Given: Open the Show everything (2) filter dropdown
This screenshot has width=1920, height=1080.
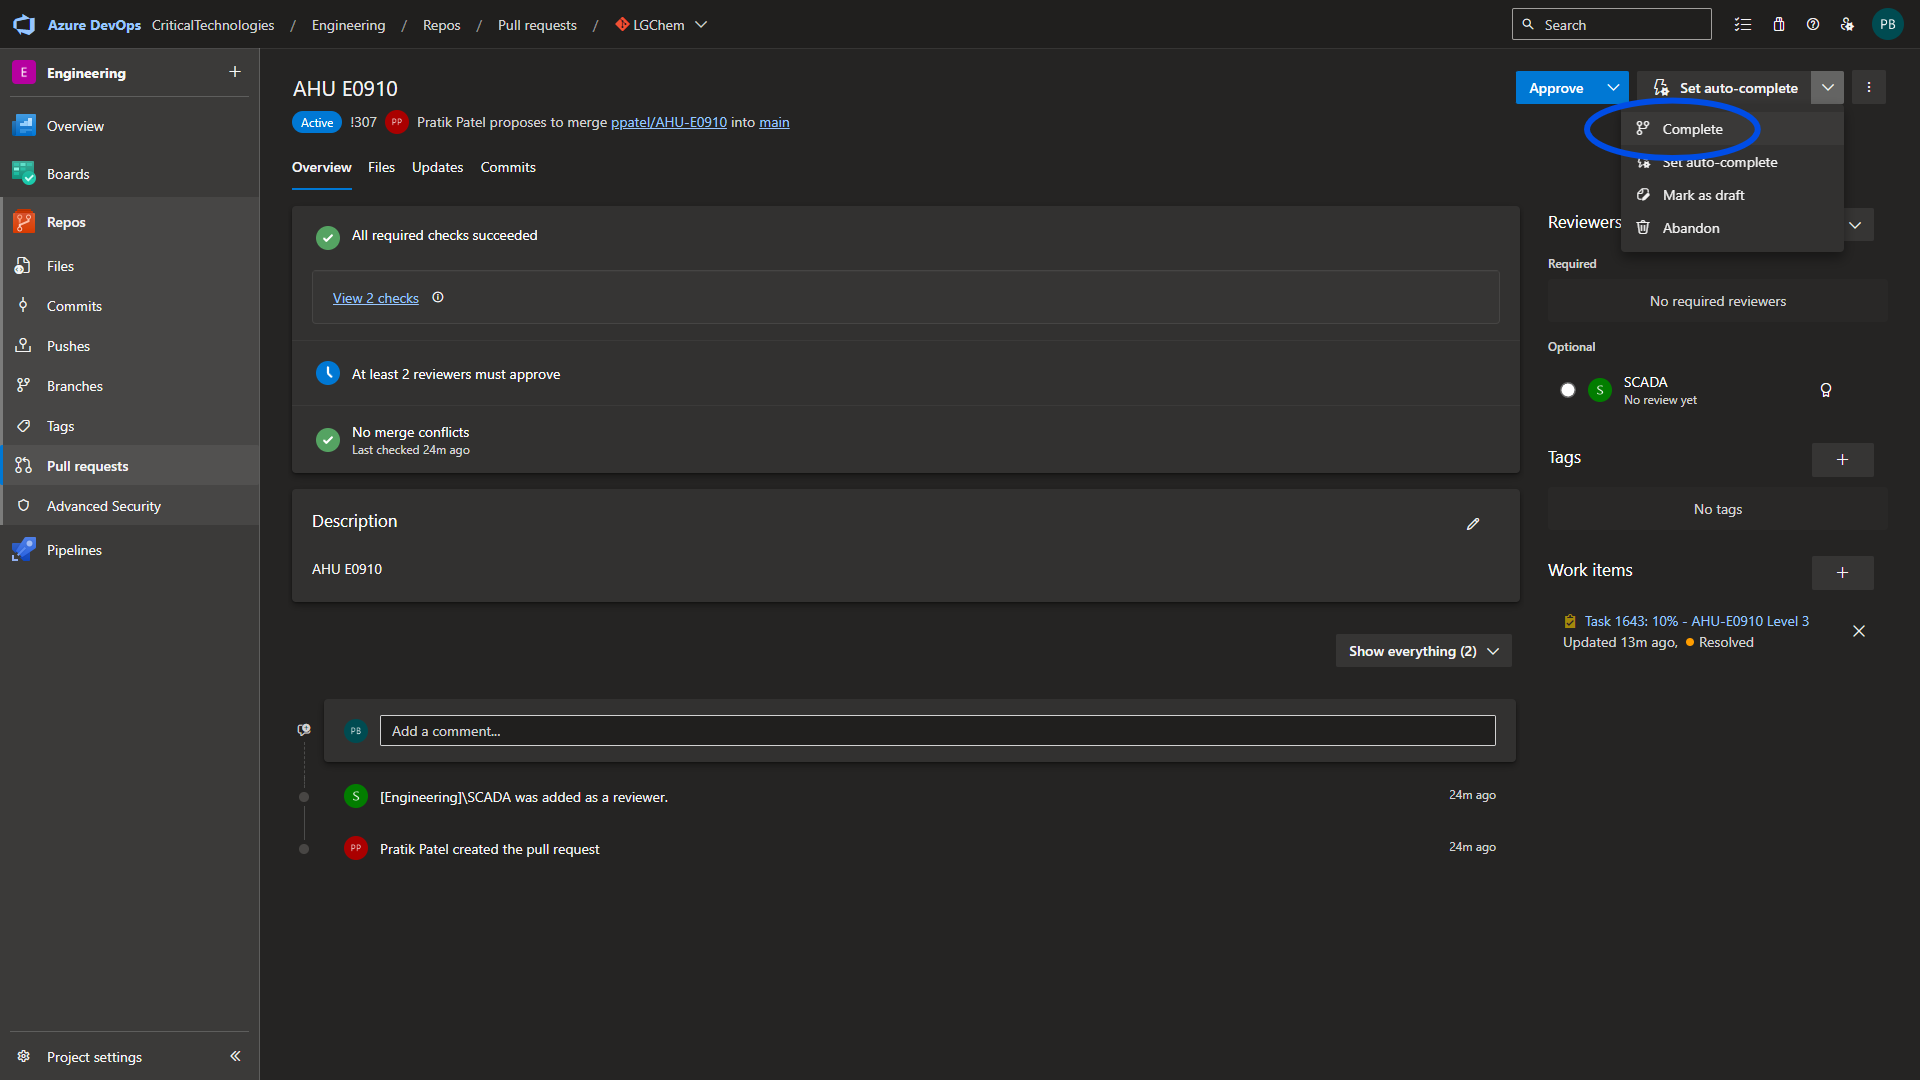Looking at the screenshot, I should click(1423, 651).
